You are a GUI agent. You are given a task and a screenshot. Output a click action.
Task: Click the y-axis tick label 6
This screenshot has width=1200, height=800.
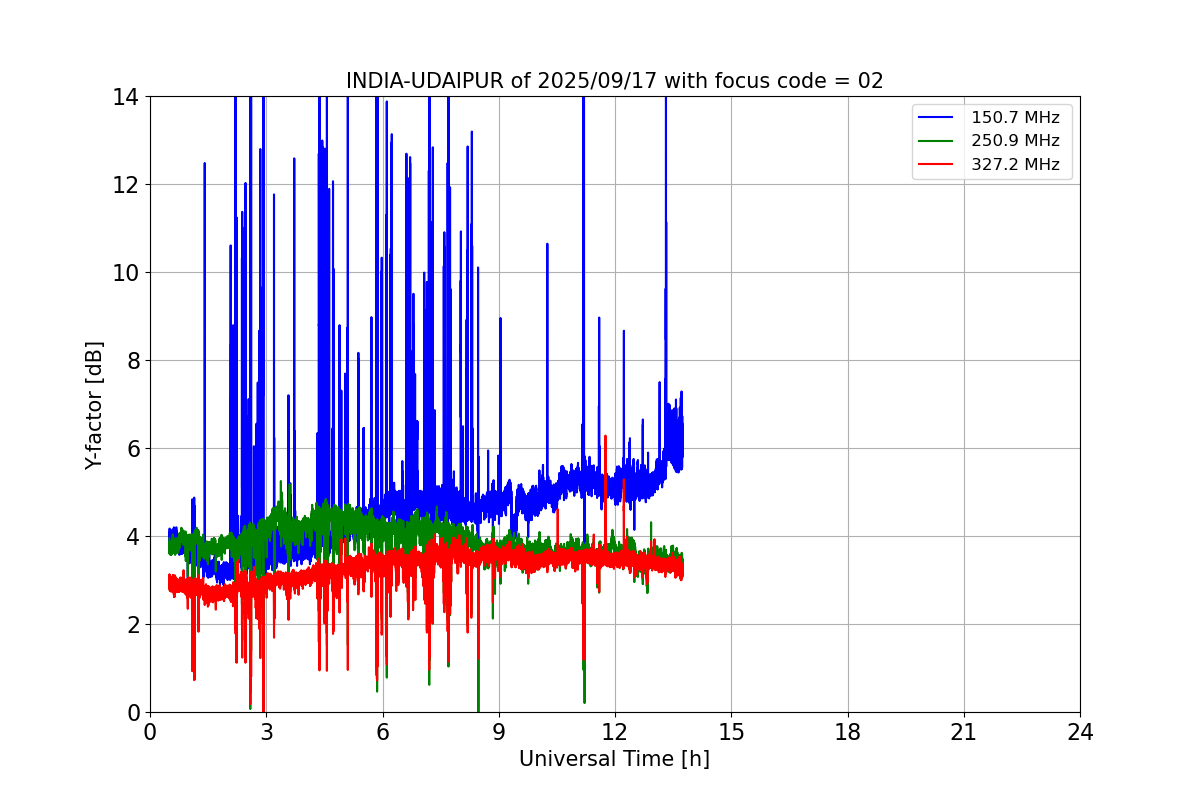pos(132,449)
